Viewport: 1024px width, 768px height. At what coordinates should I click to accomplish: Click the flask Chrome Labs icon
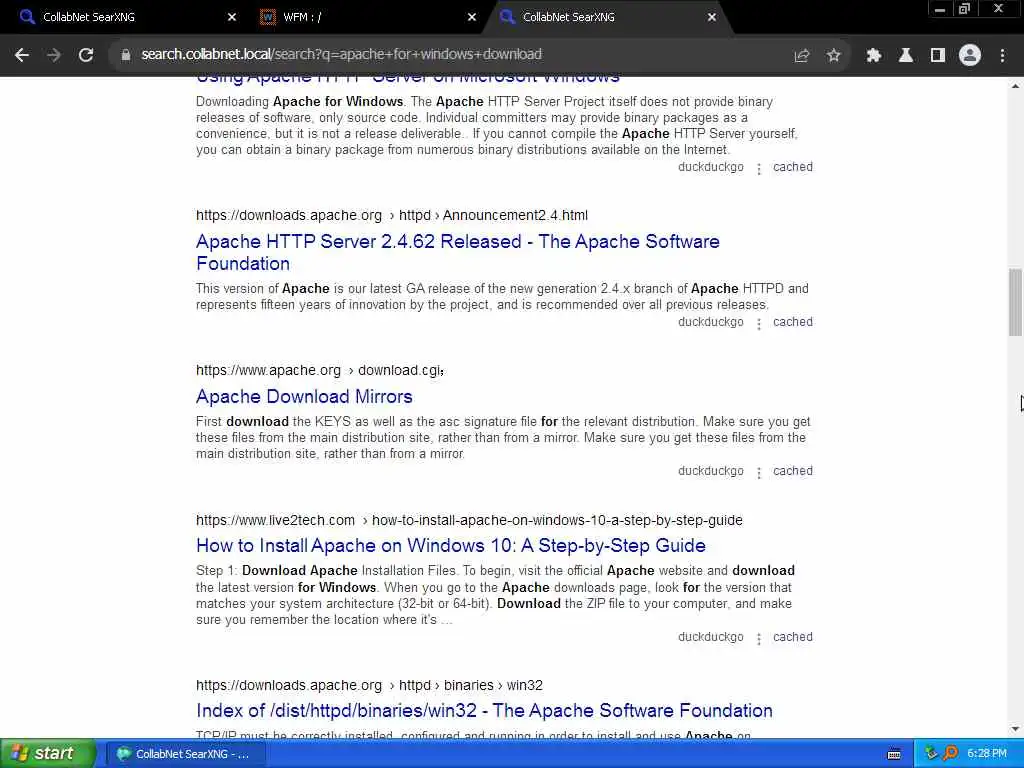tap(906, 56)
